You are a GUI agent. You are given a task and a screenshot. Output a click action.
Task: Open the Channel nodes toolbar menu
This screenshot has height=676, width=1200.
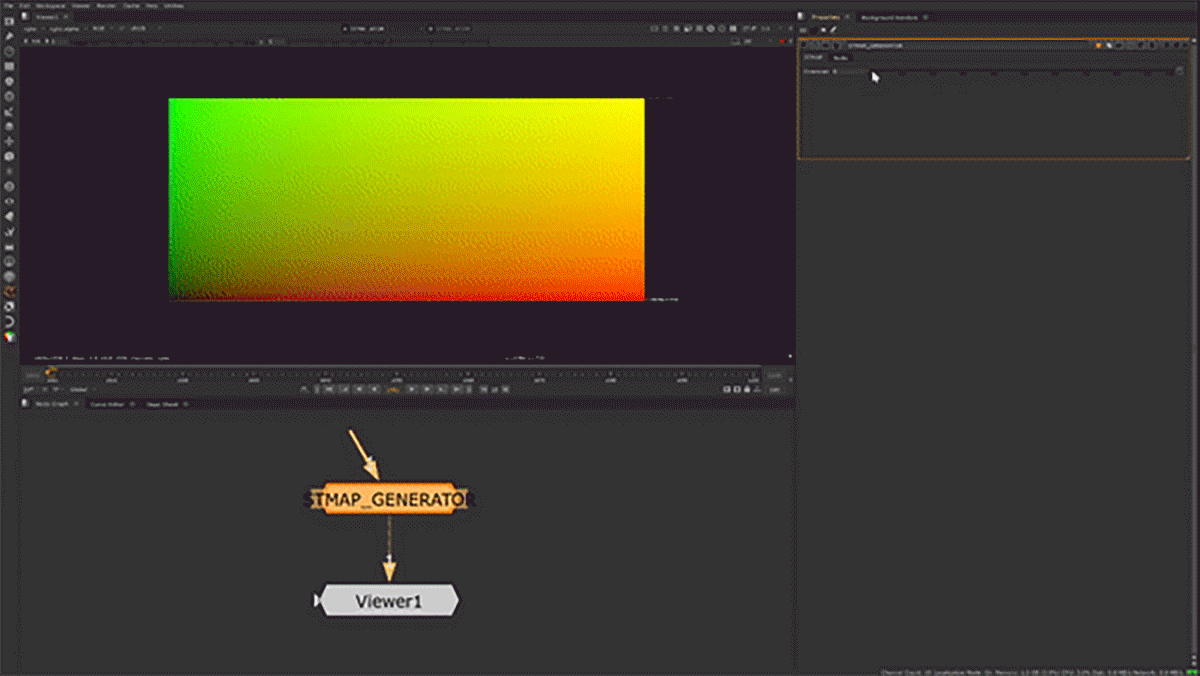(x=9, y=66)
